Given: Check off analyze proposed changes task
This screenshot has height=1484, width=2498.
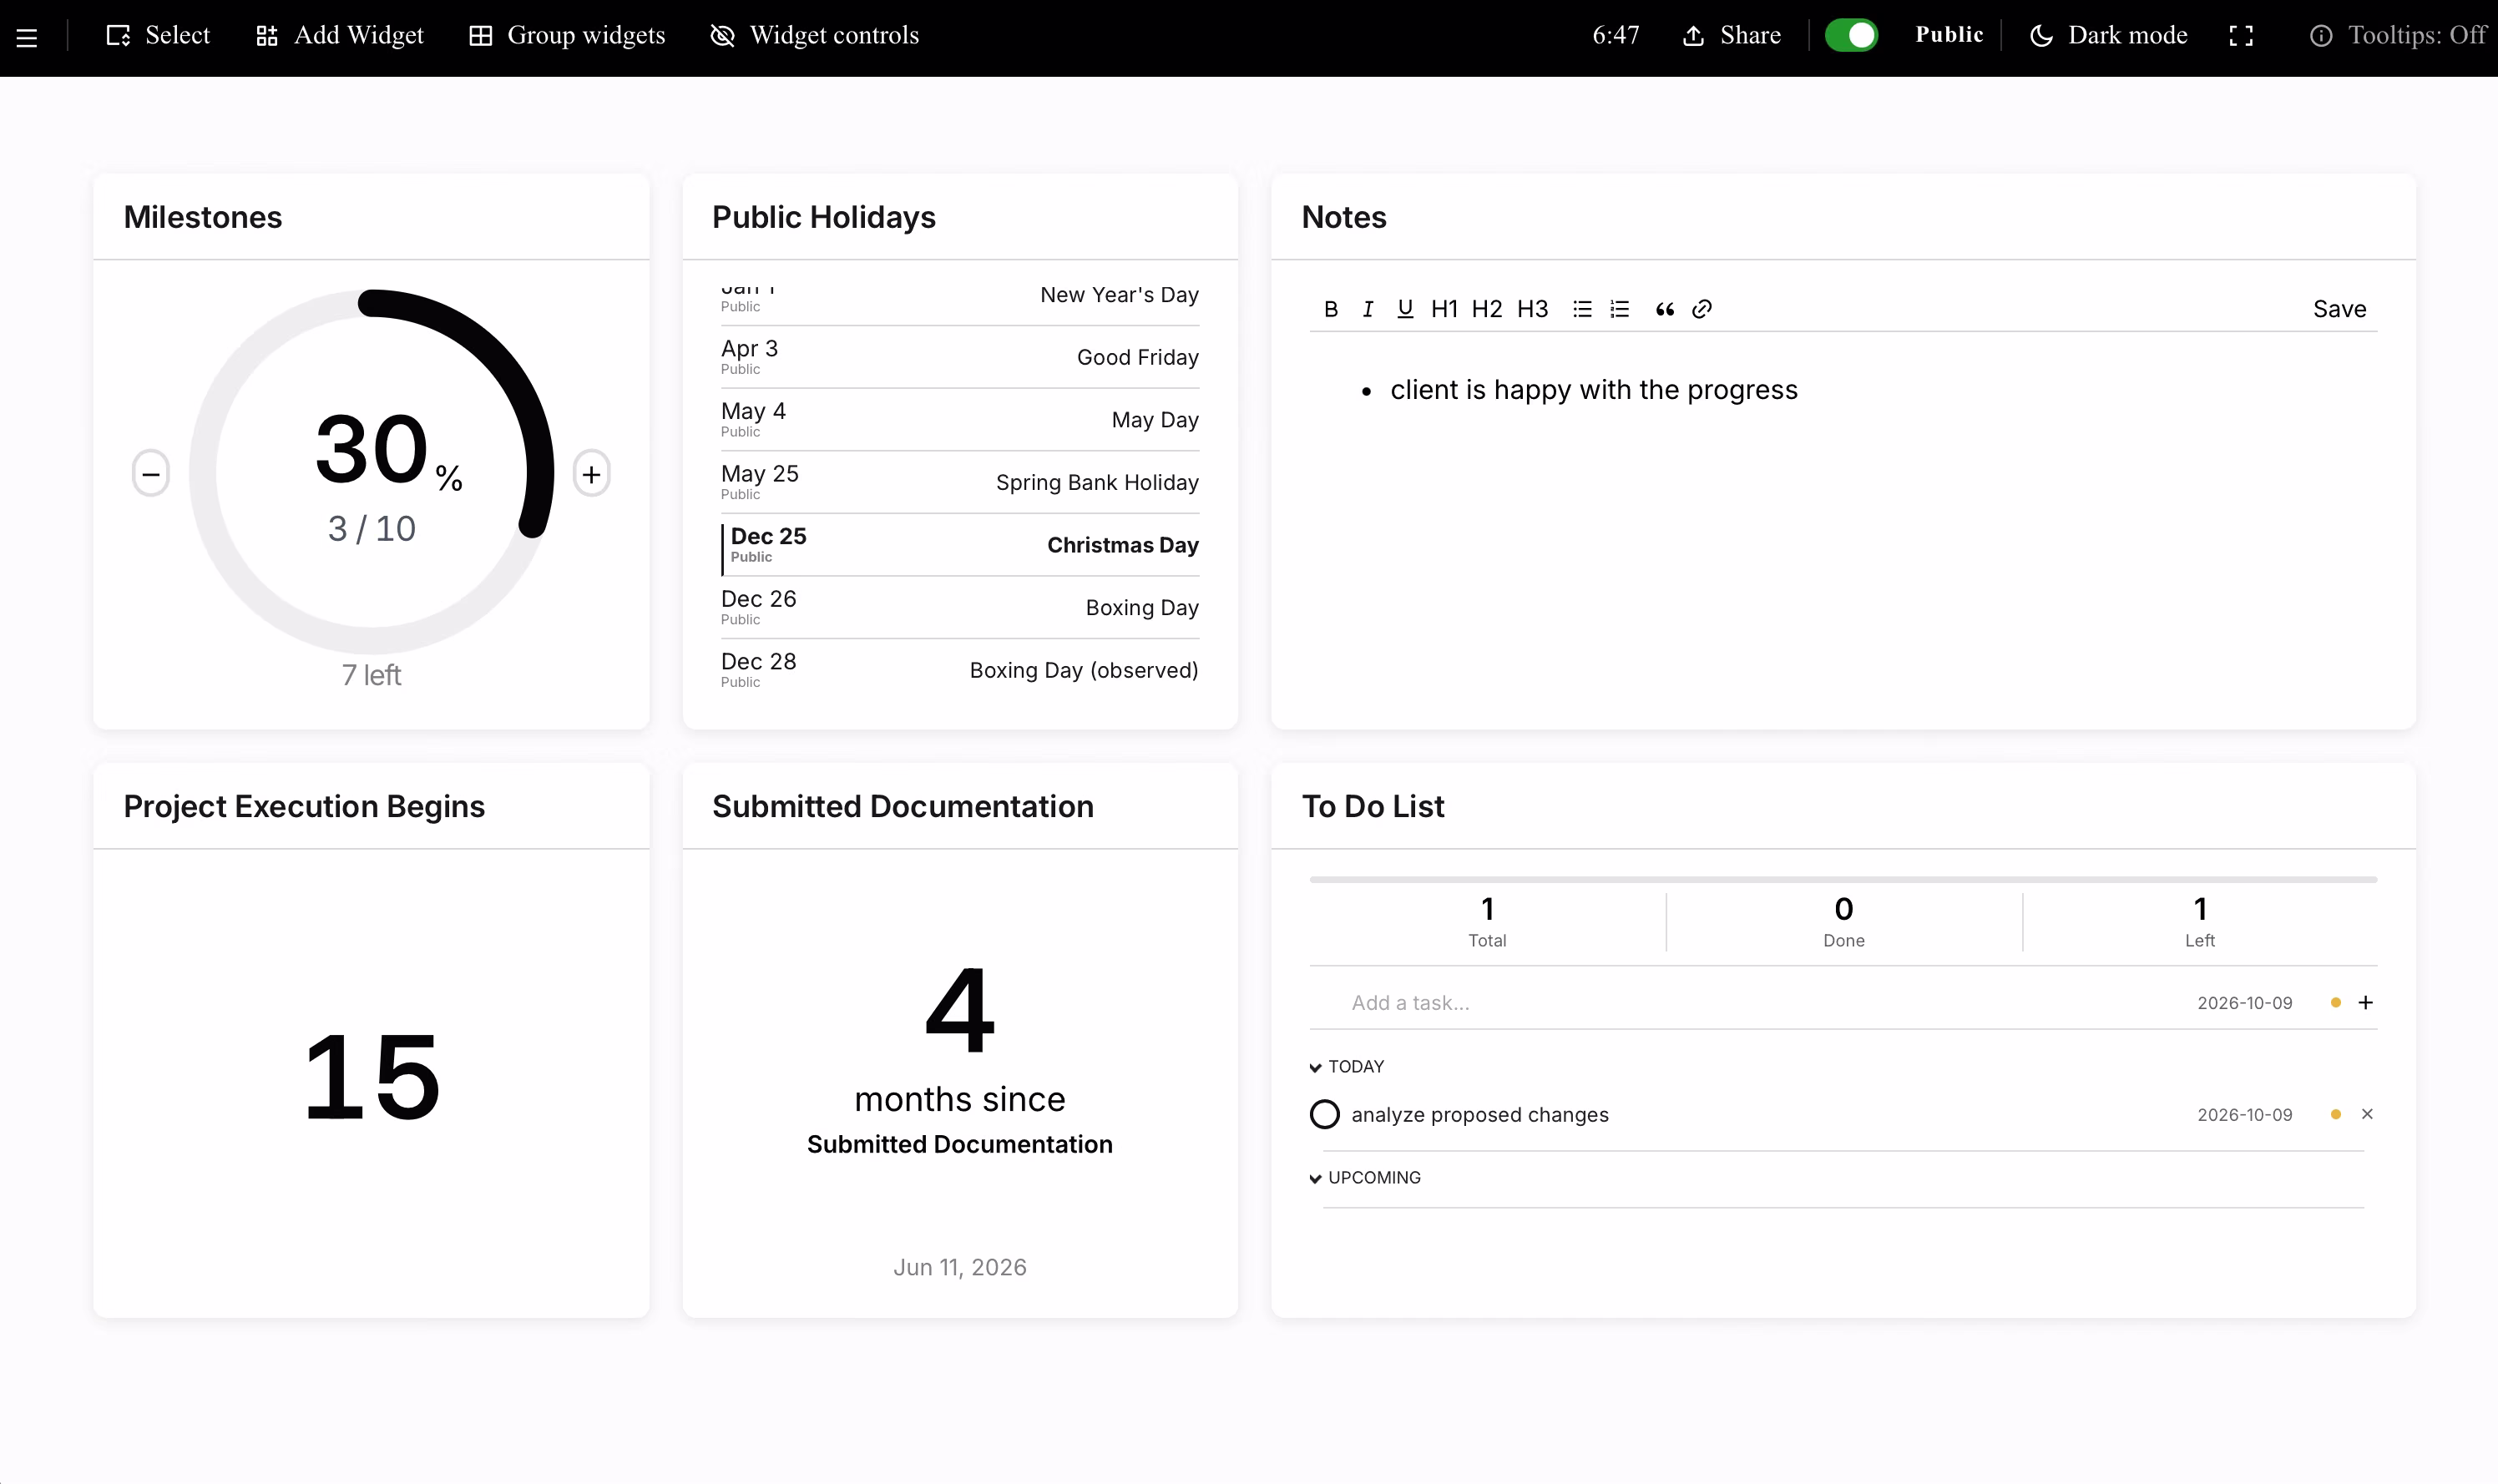Looking at the screenshot, I should tap(1324, 1114).
